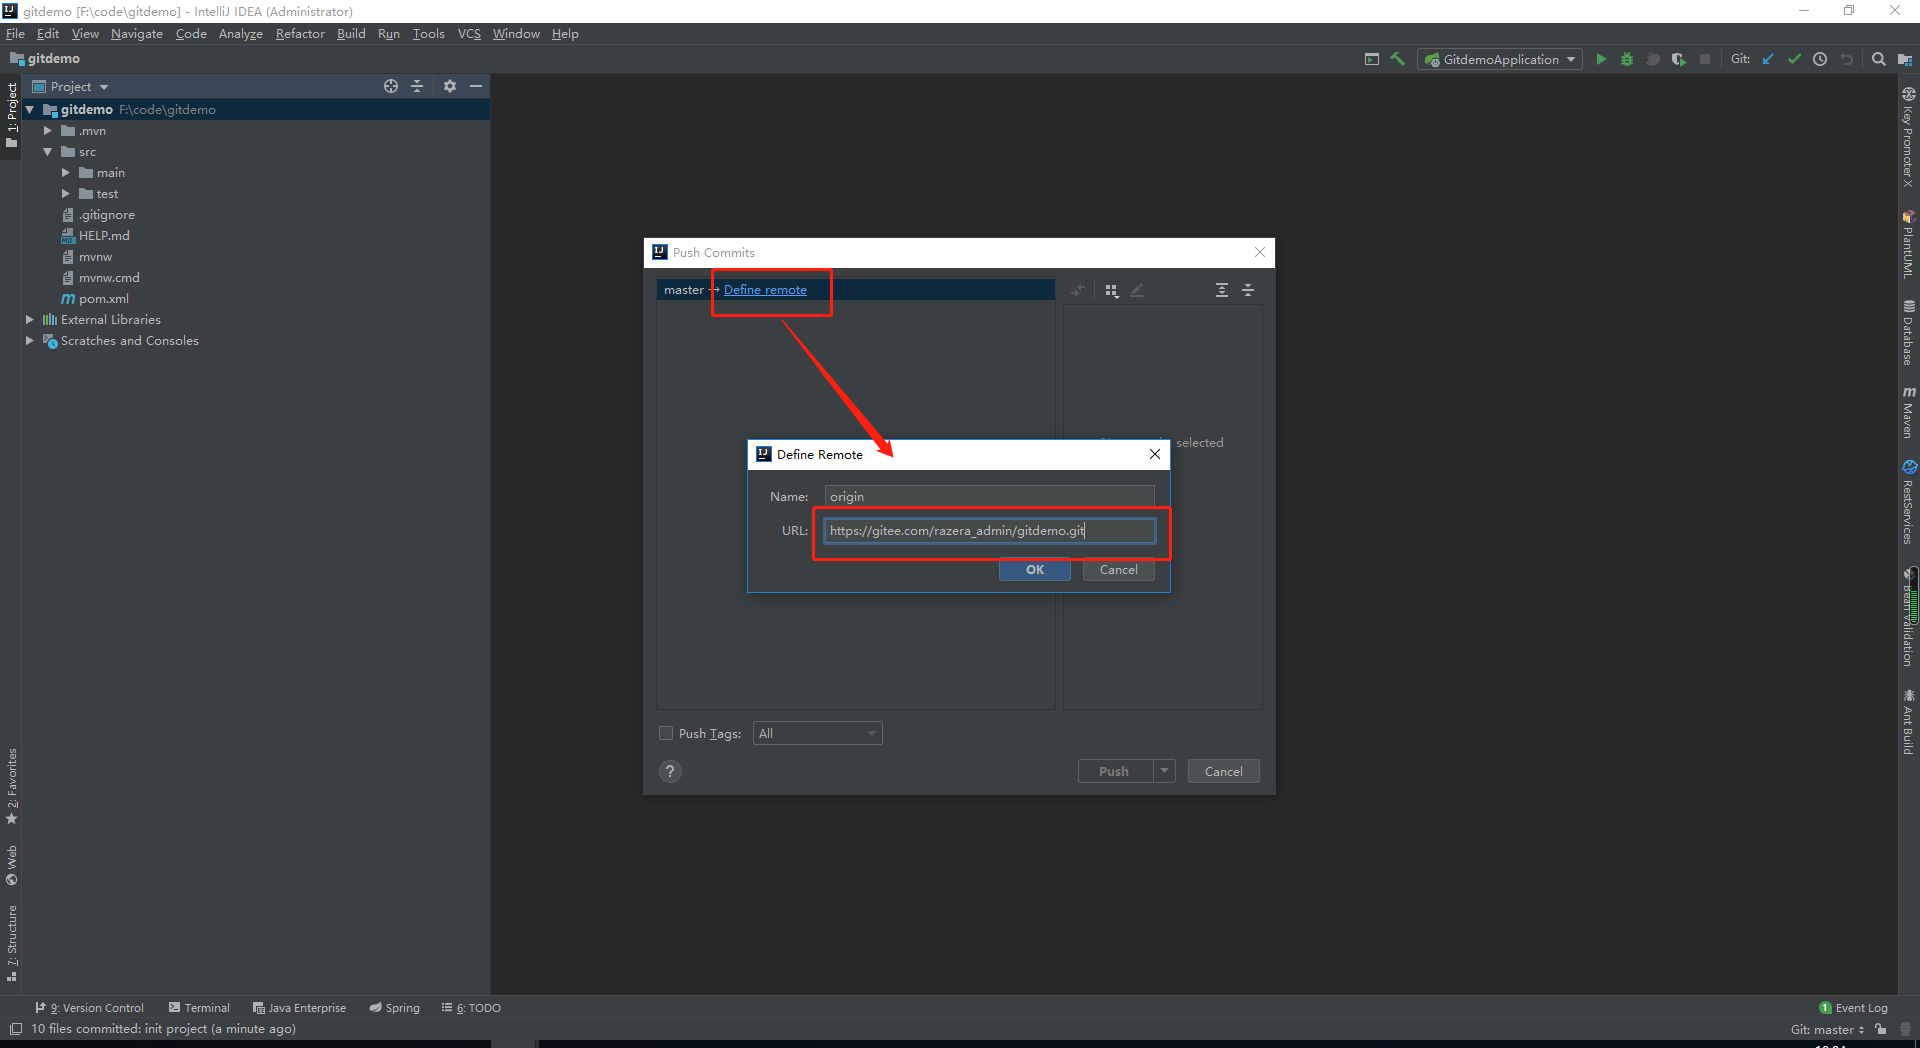The width and height of the screenshot is (1920, 1048).
Task: Expand the main folder
Action: click(65, 173)
